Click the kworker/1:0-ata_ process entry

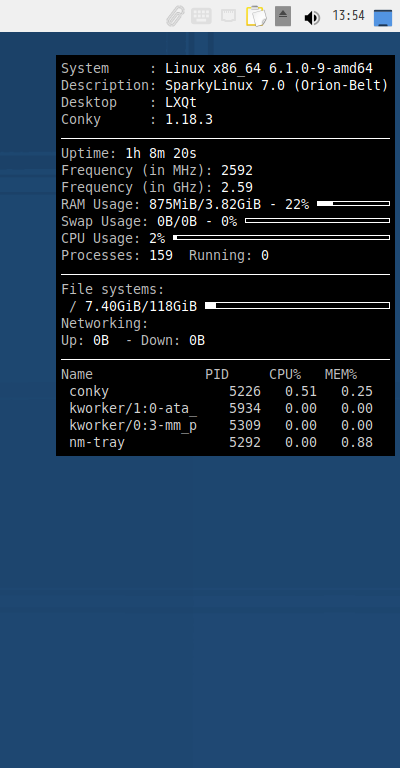point(133,408)
